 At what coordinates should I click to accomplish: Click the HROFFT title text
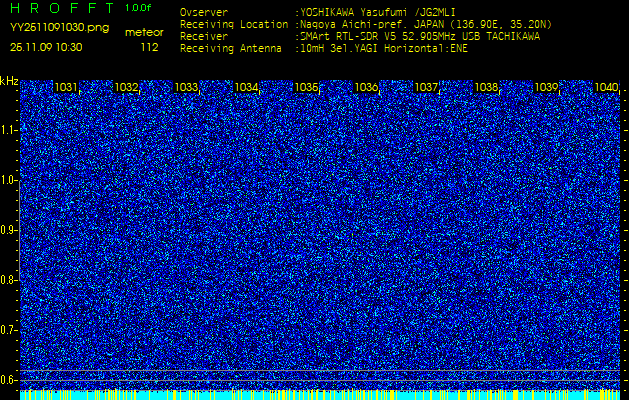point(62,8)
